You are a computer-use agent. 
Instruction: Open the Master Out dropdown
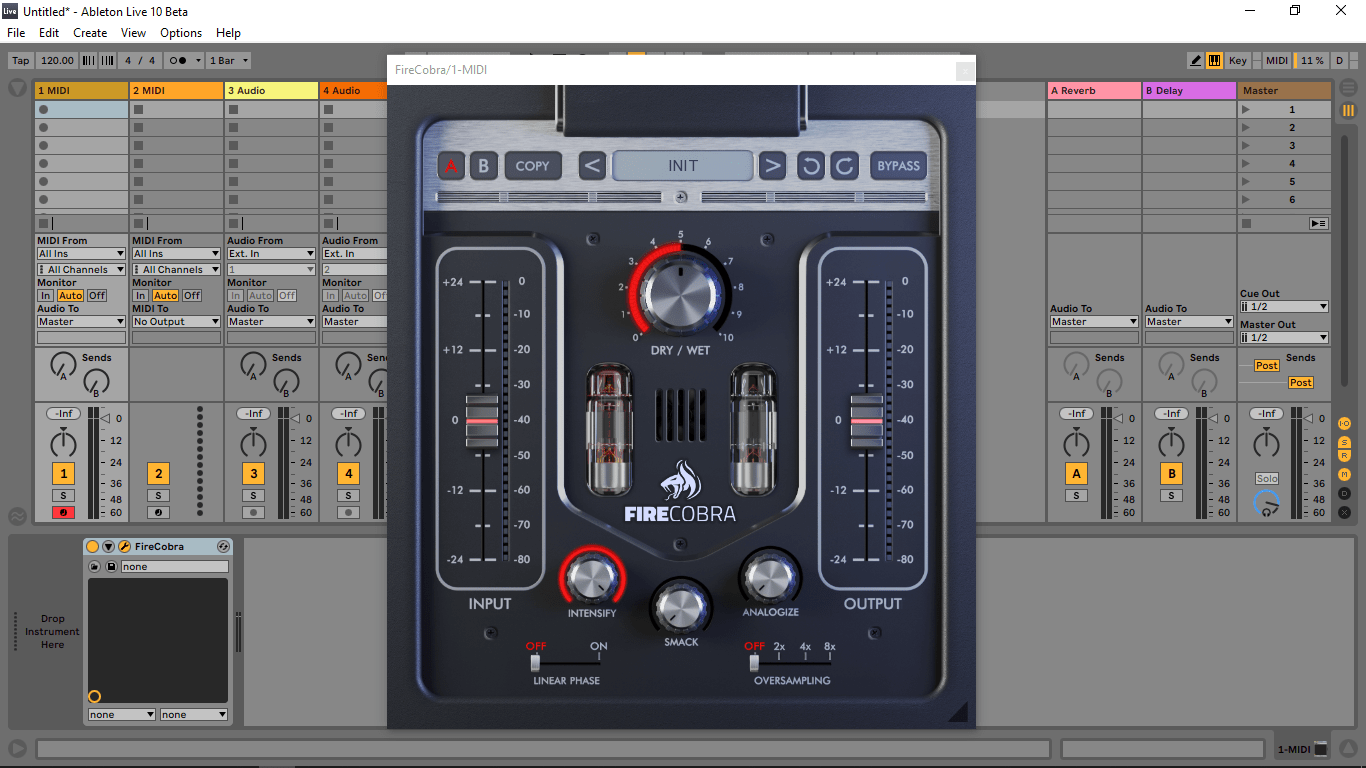1285,338
